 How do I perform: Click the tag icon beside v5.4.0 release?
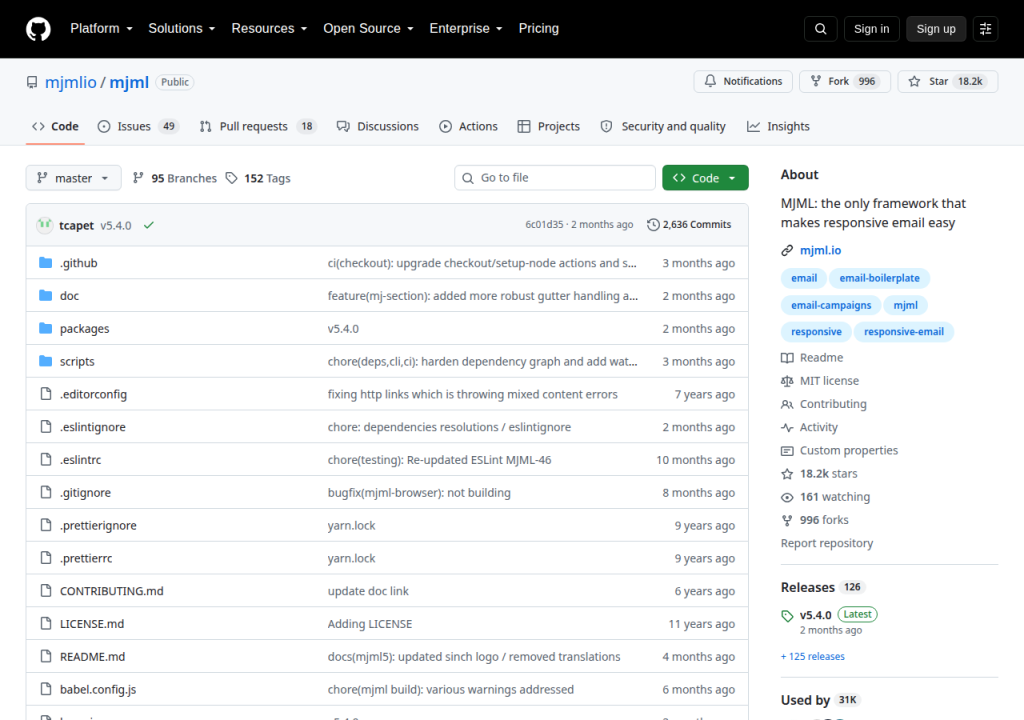coord(787,615)
